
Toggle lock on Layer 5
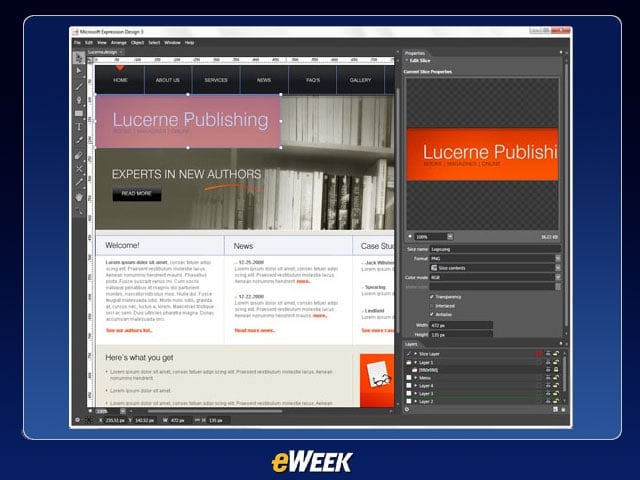coord(556,362)
